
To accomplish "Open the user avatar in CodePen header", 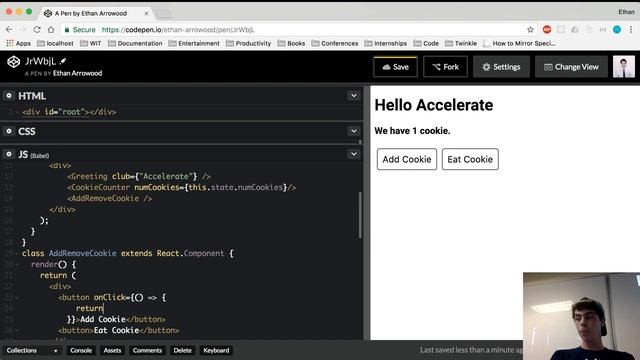I will [x=624, y=67].
